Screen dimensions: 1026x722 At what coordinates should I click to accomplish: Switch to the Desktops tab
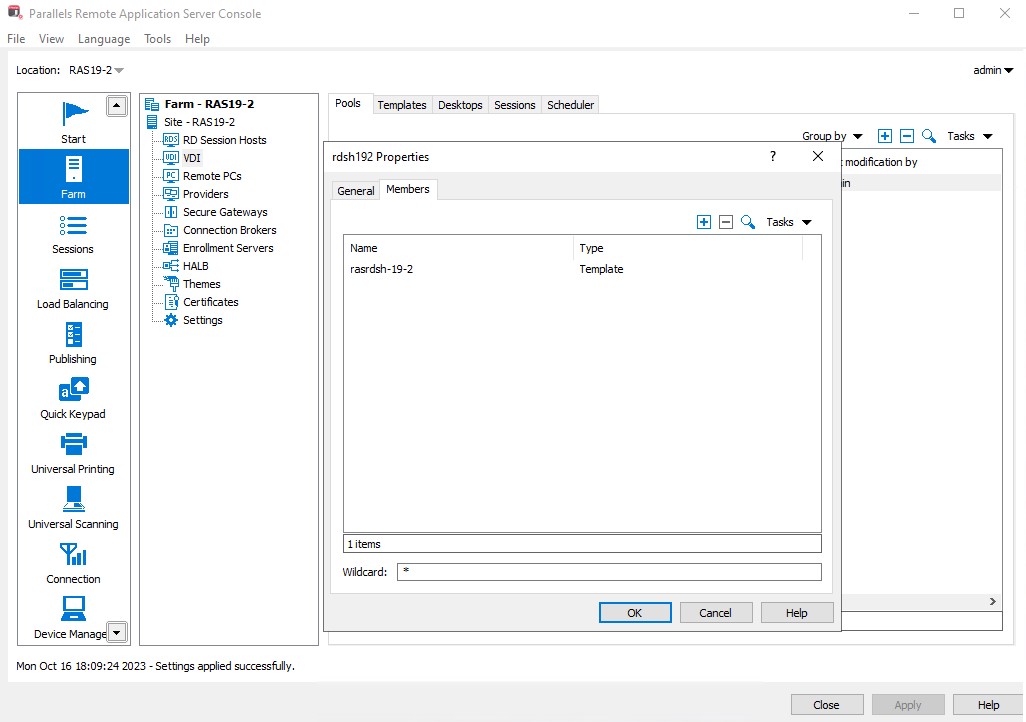pyautogui.click(x=460, y=105)
